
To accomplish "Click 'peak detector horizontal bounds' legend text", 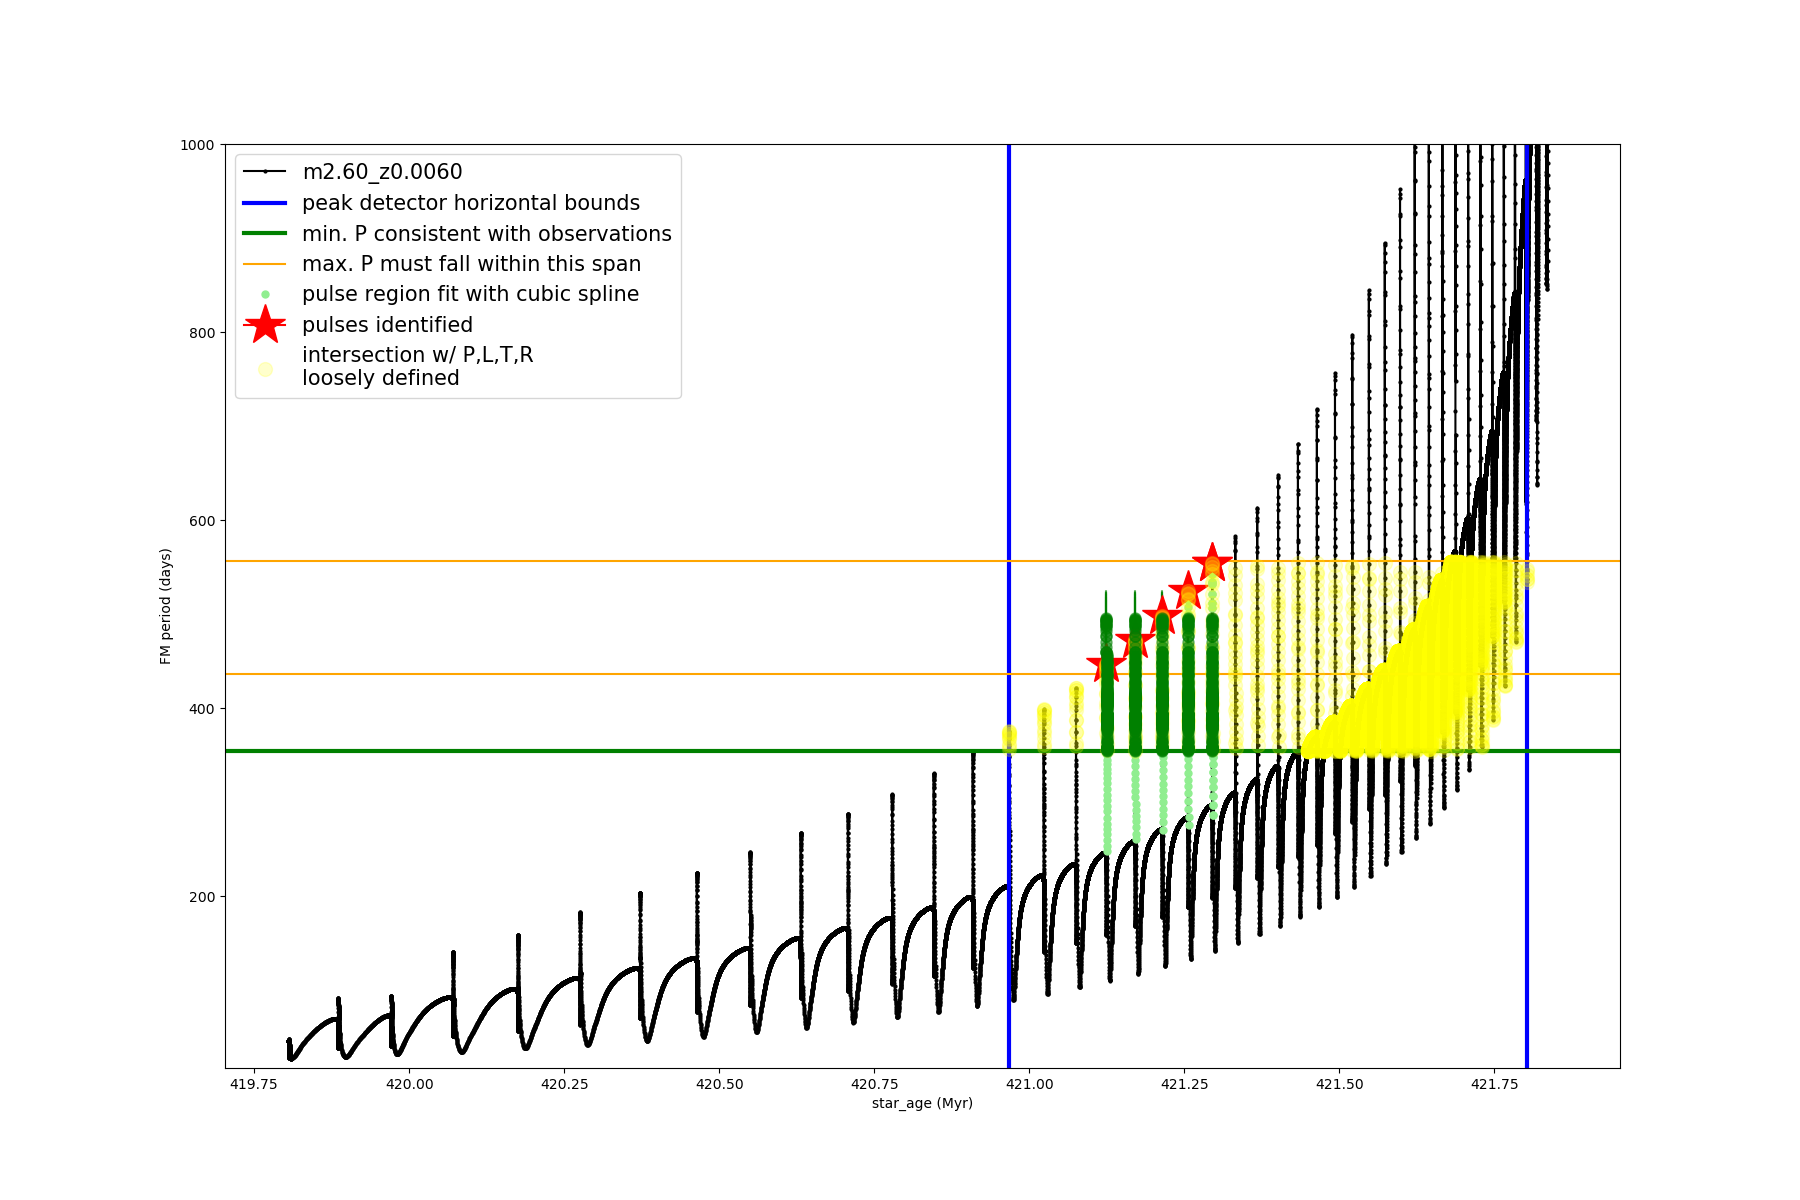I will pos(470,203).
